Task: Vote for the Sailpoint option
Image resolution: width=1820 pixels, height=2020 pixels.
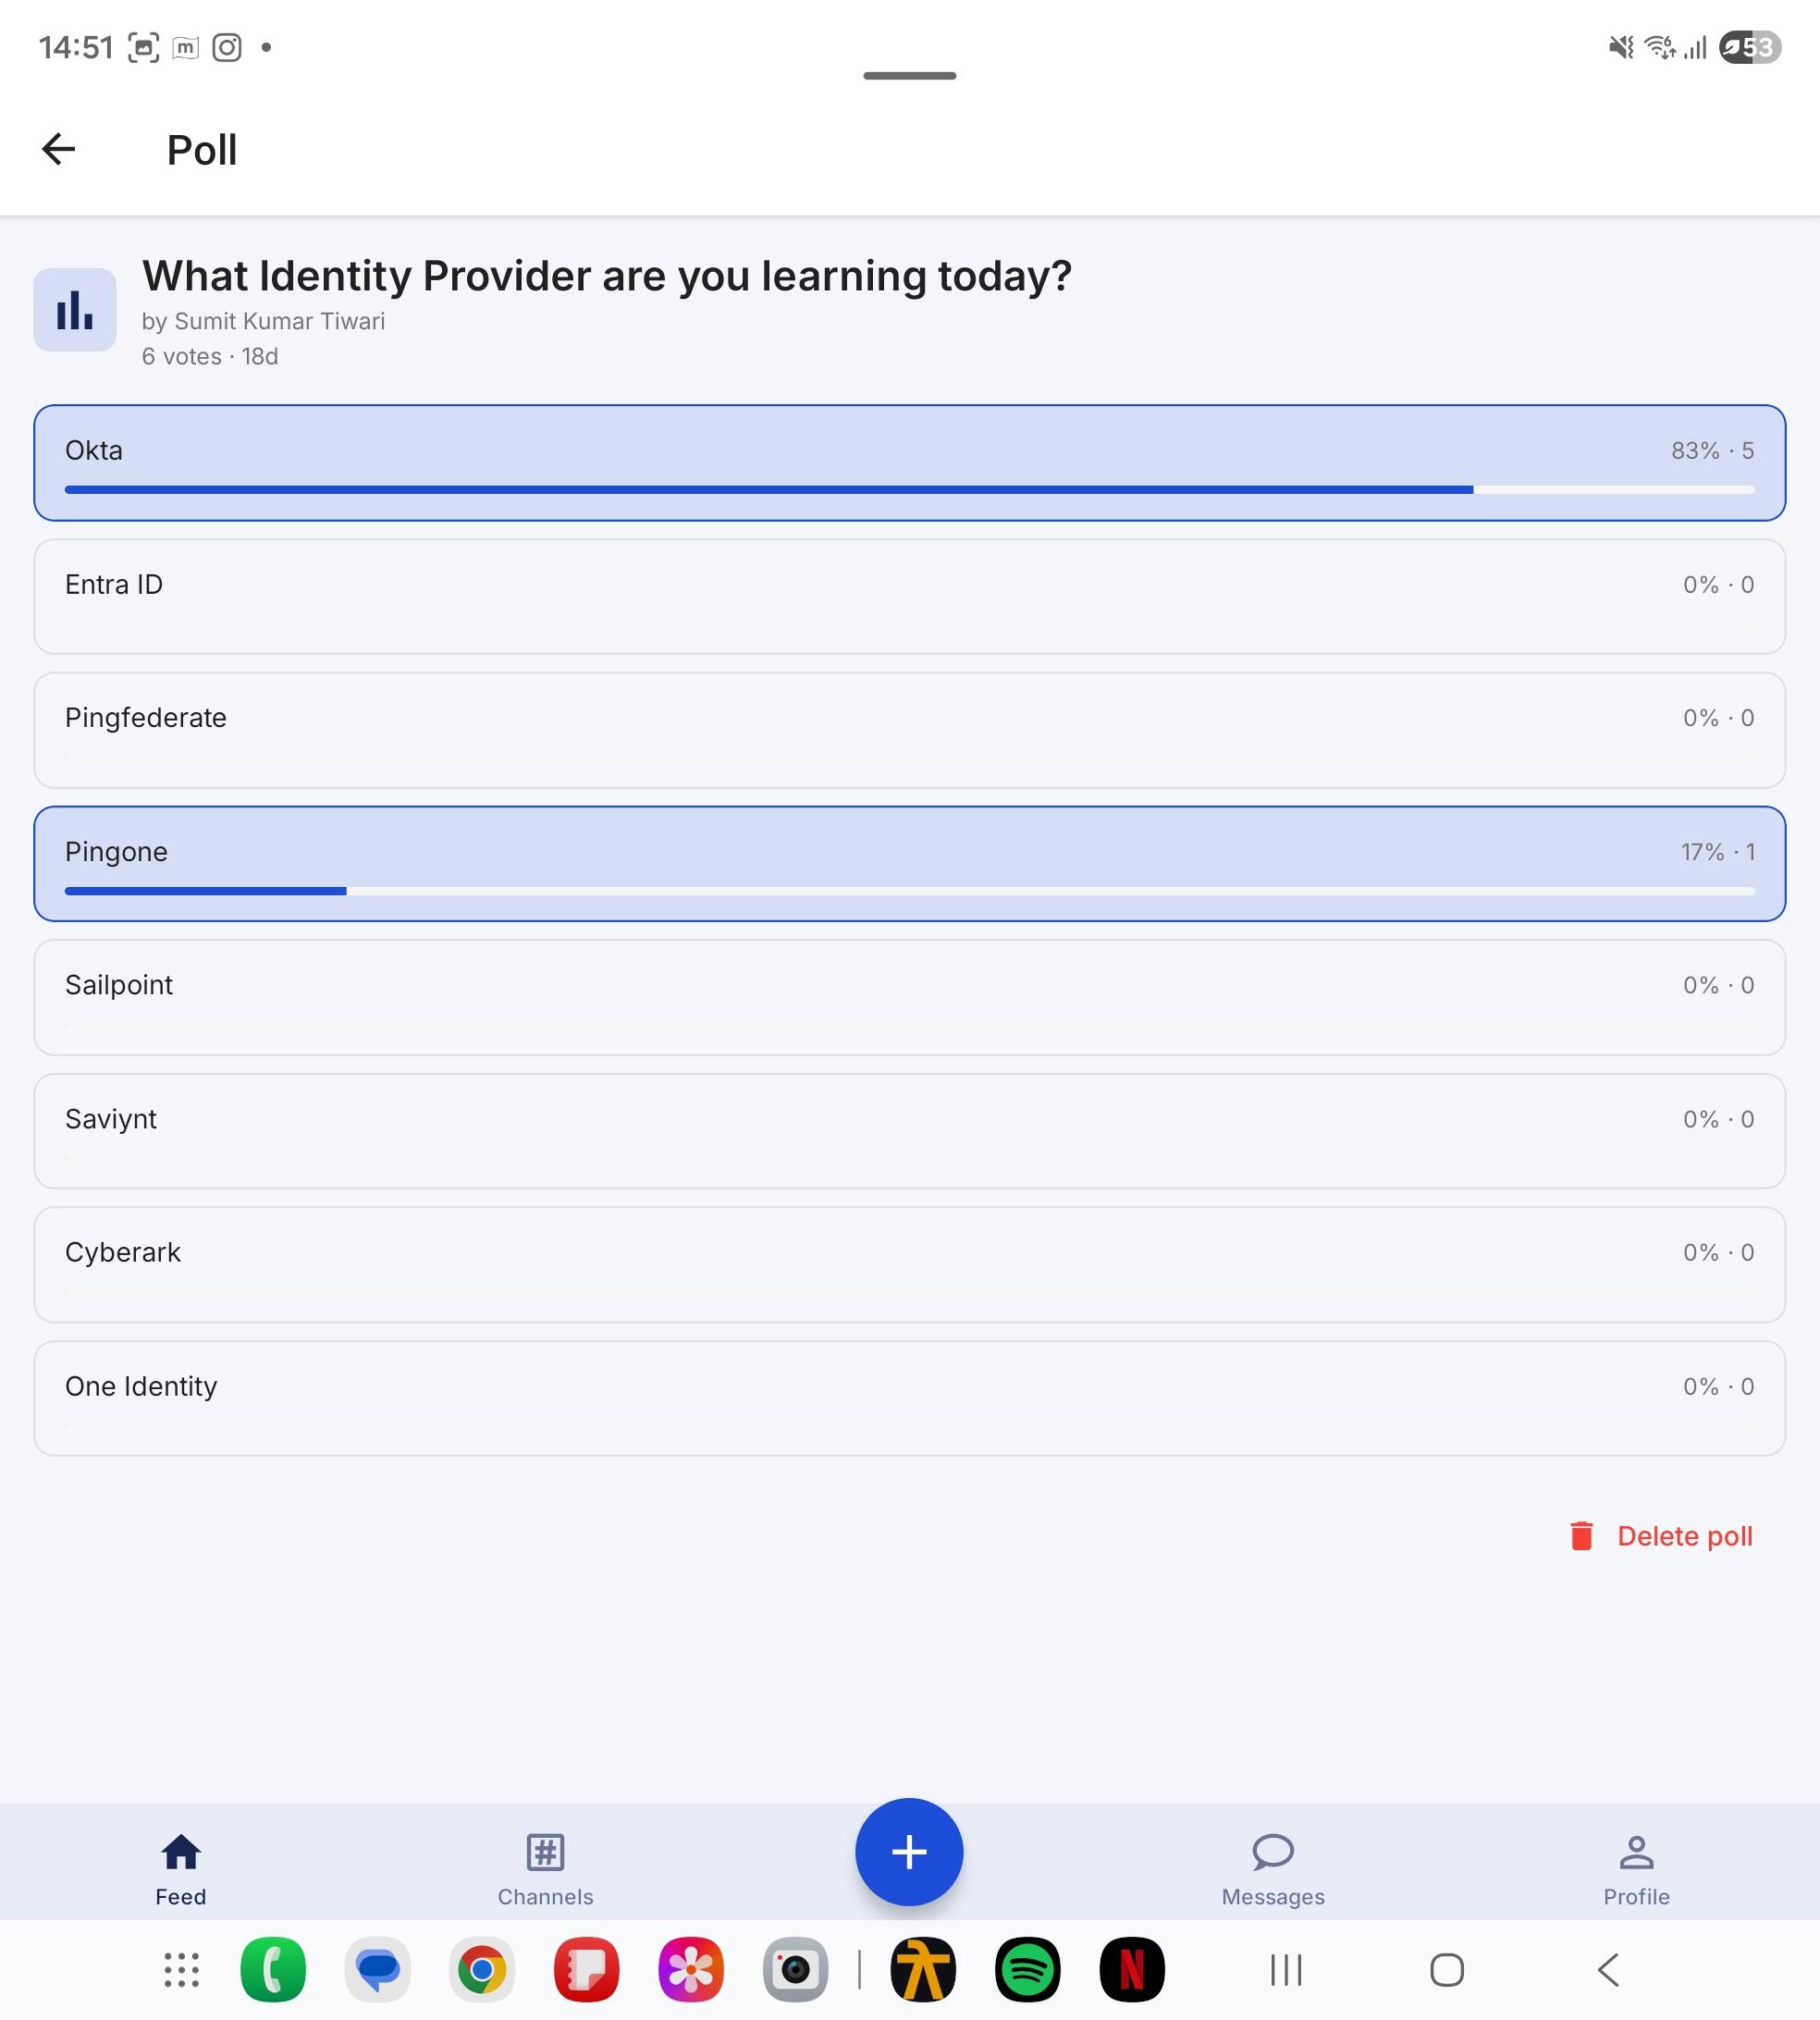Action: (x=909, y=997)
